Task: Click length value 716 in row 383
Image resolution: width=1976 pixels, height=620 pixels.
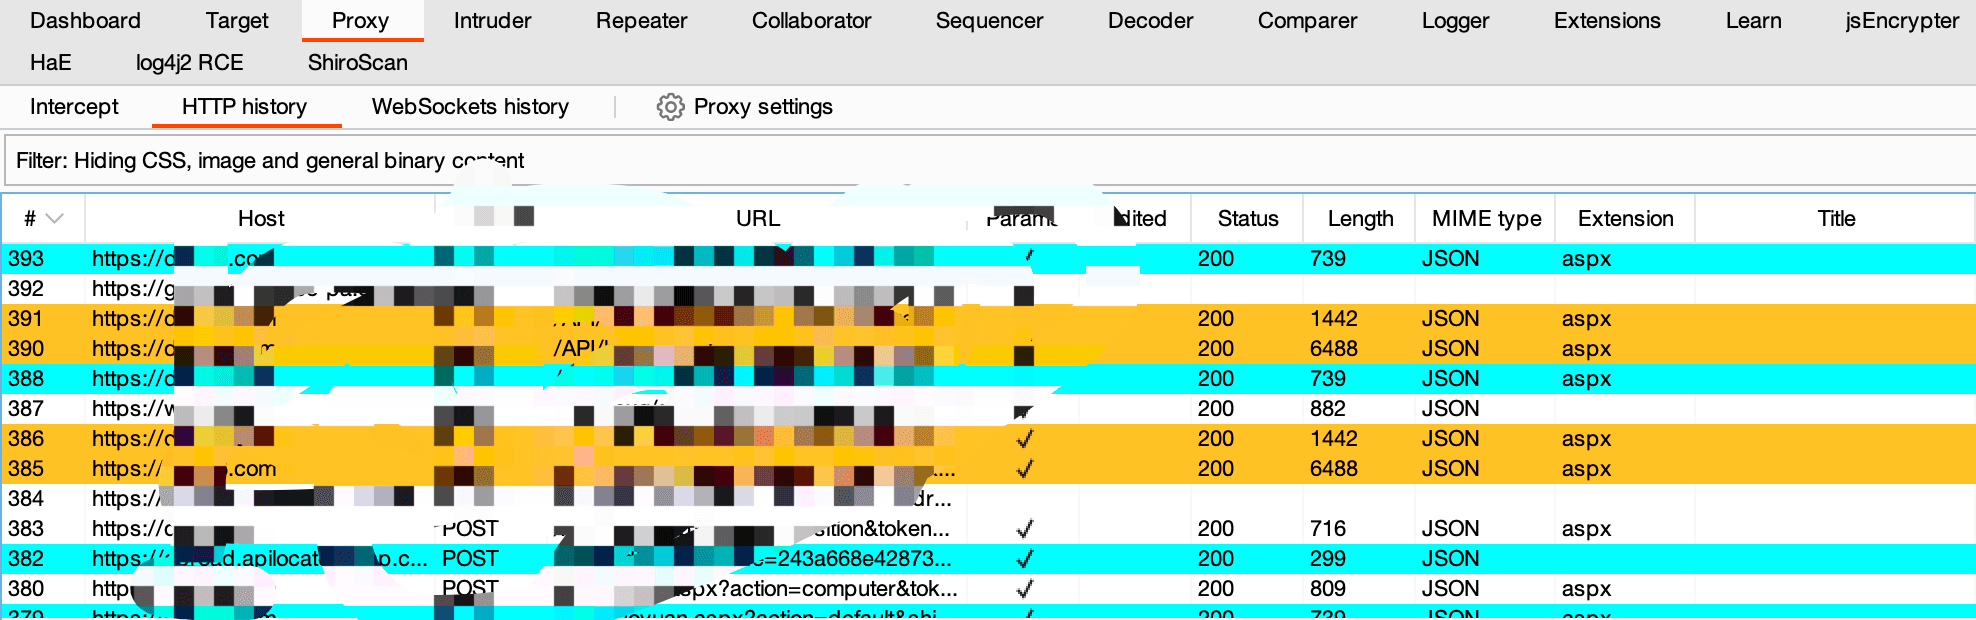Action: [x=1328, y=528]
